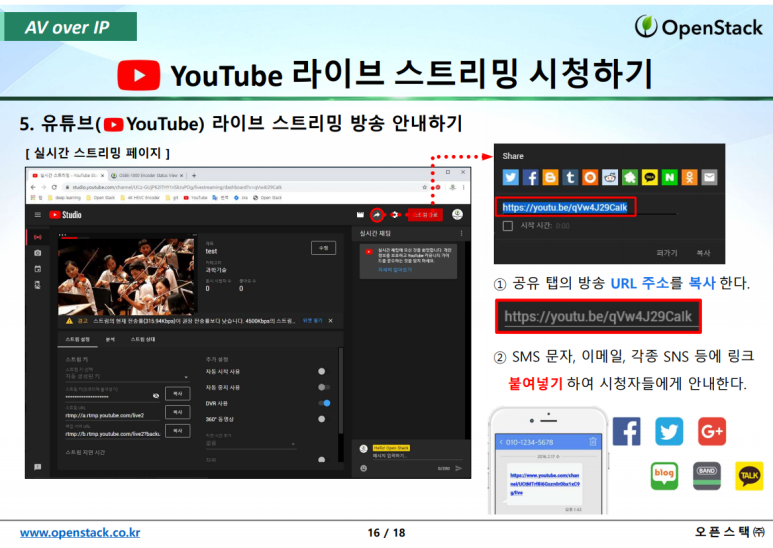Toggle the 360° 동영상 switch
Screen dimensions: 773x548
[x=323, y=419]
